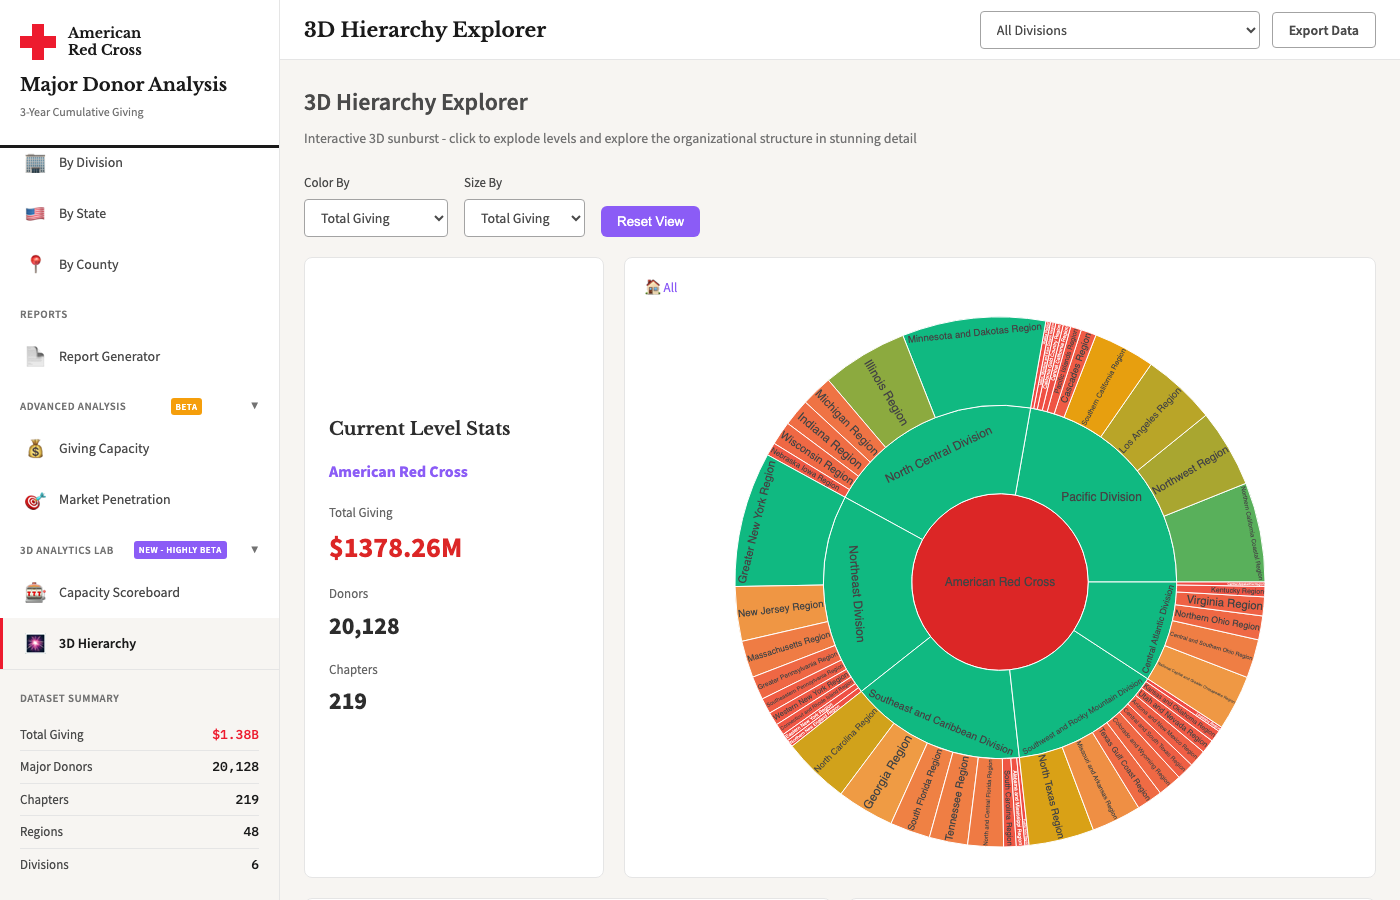
Task: Click the By County pin icon
Action: [36, 265]
